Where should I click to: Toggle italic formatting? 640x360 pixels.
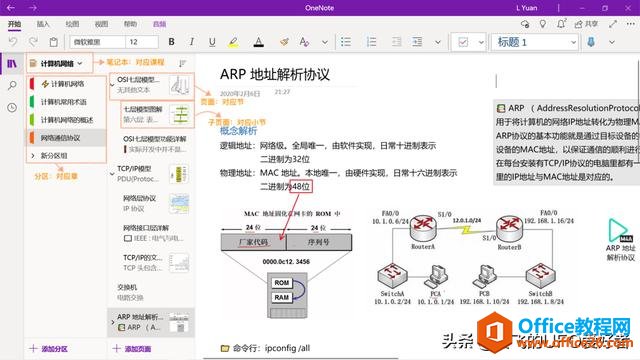[x=191, y=42]
